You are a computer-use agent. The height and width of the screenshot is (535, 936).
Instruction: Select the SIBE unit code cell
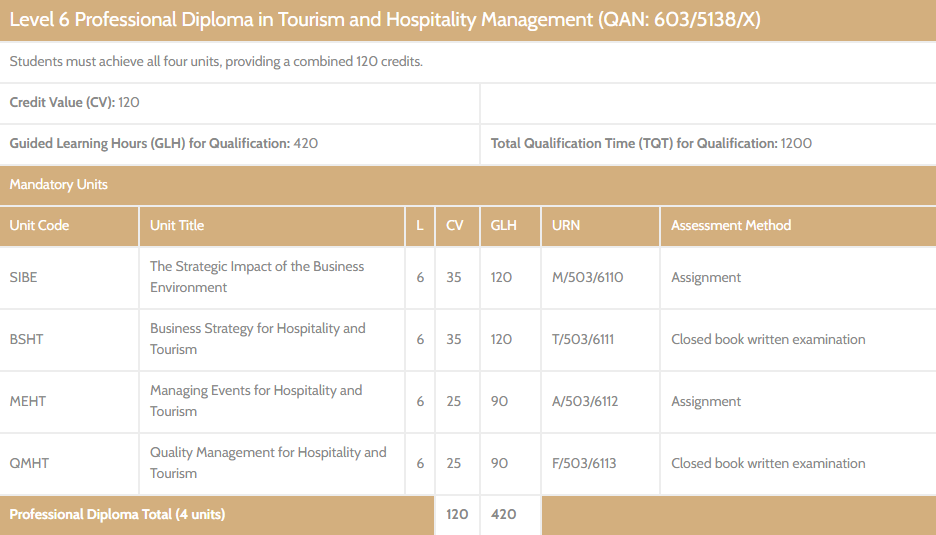(x=24, y=278)
